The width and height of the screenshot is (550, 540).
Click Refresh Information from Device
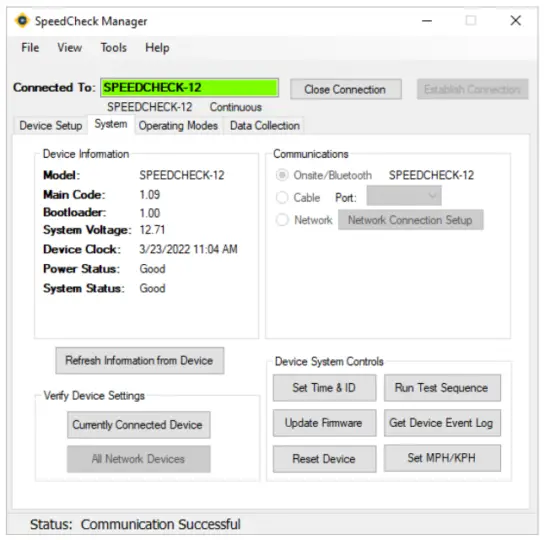tap(140, 360)
